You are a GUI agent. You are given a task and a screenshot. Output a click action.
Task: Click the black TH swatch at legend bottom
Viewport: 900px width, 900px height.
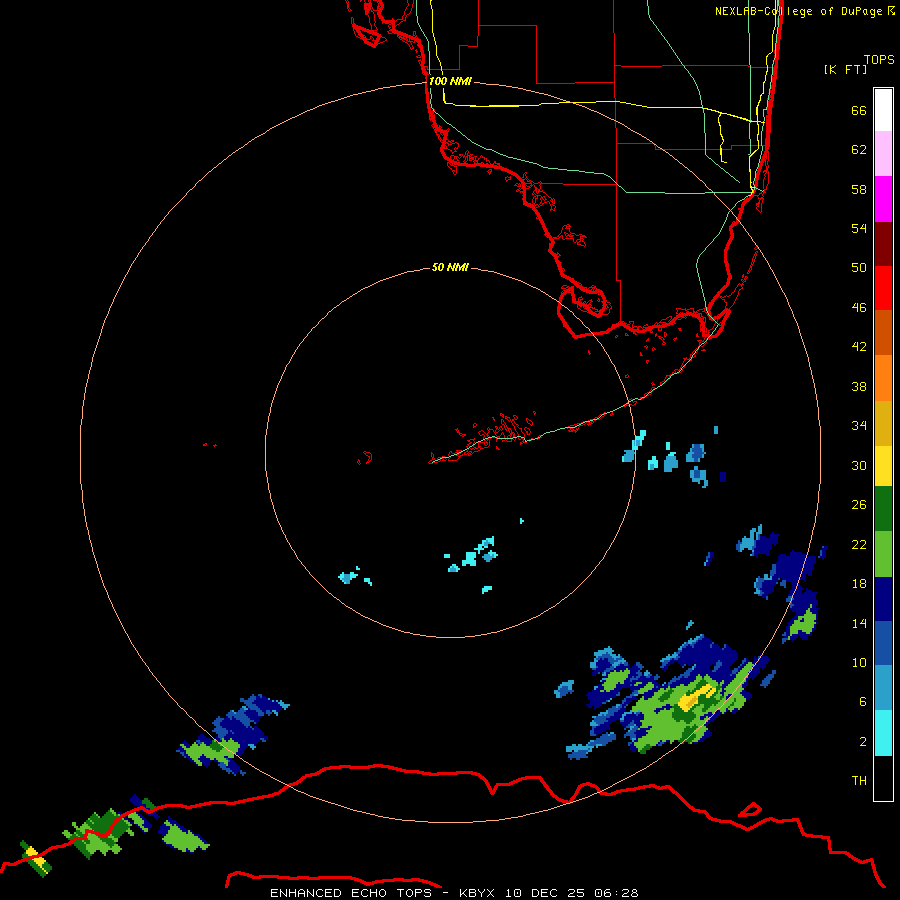(883, 778)
